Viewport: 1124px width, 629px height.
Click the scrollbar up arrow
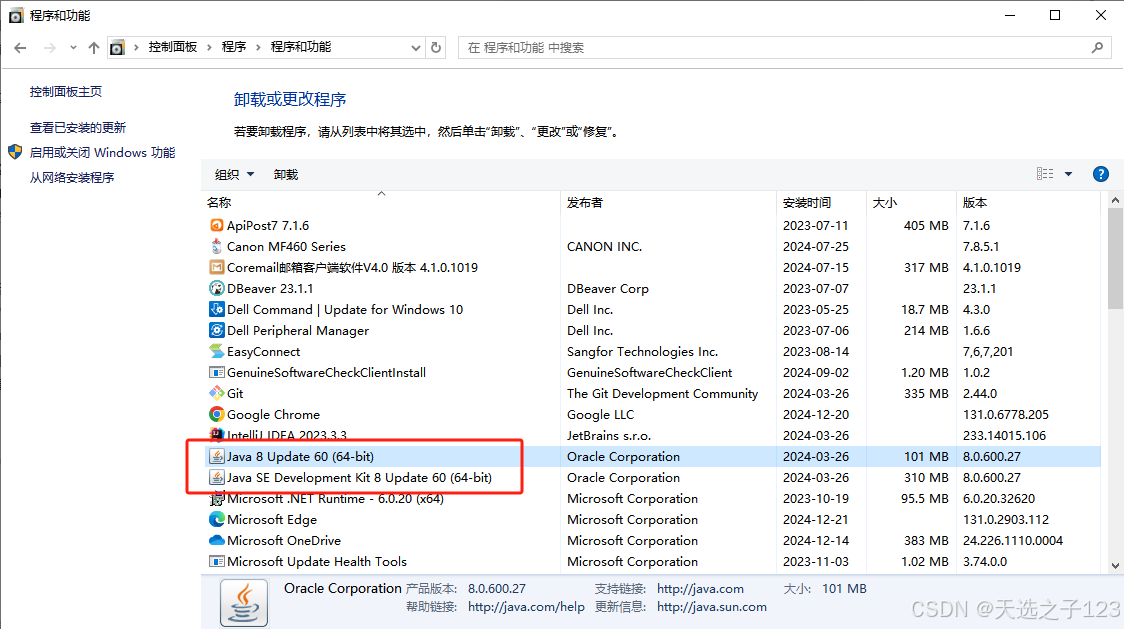1115,201
